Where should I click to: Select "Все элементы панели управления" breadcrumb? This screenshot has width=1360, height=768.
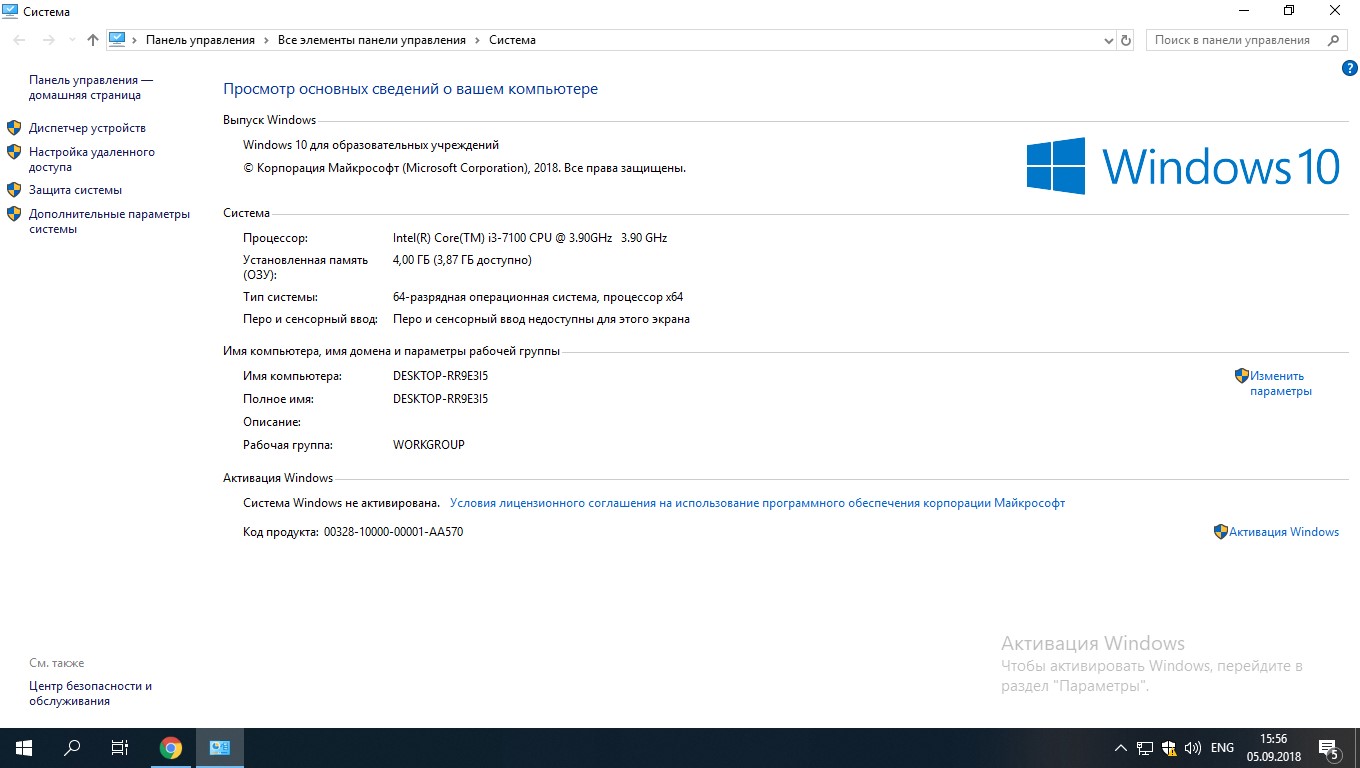pyautogui.click(x=372, y=40)
